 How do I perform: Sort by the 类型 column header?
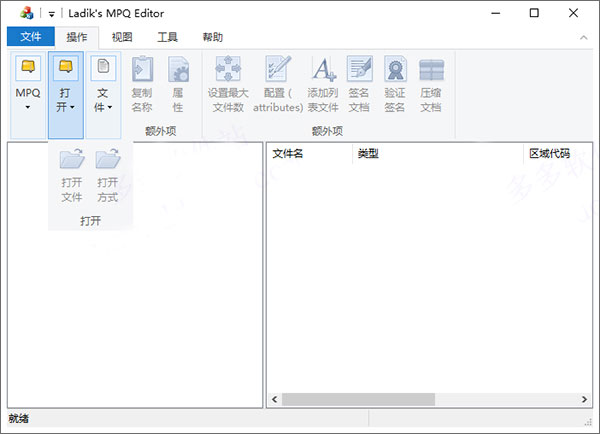click(x=437, y=154)
